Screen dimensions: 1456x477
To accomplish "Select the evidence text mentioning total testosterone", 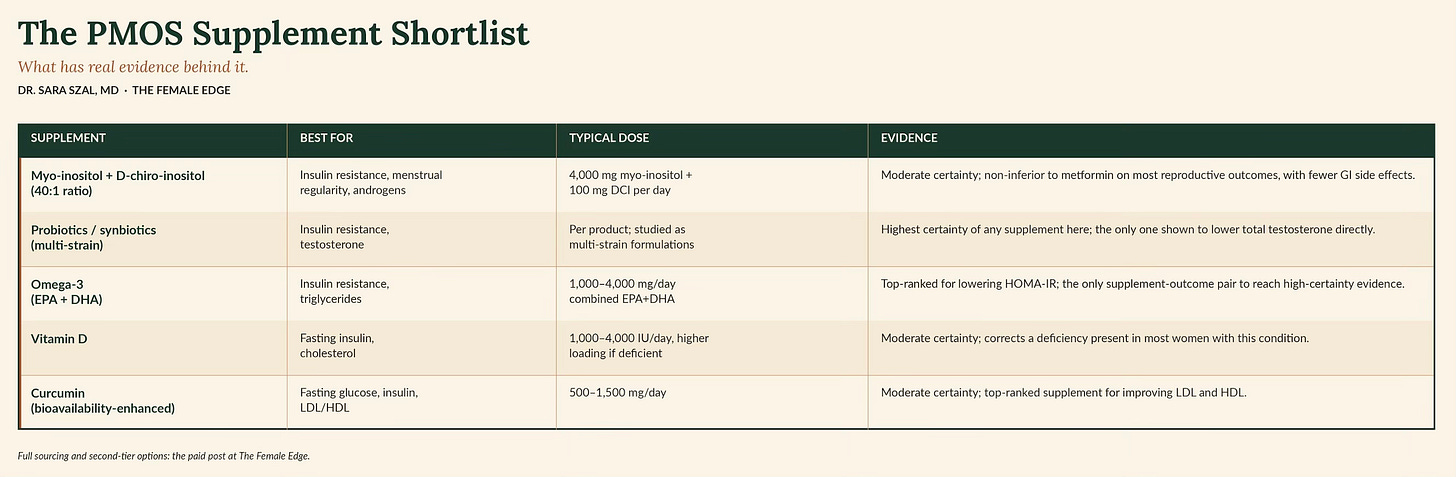I will point(1128,230).
